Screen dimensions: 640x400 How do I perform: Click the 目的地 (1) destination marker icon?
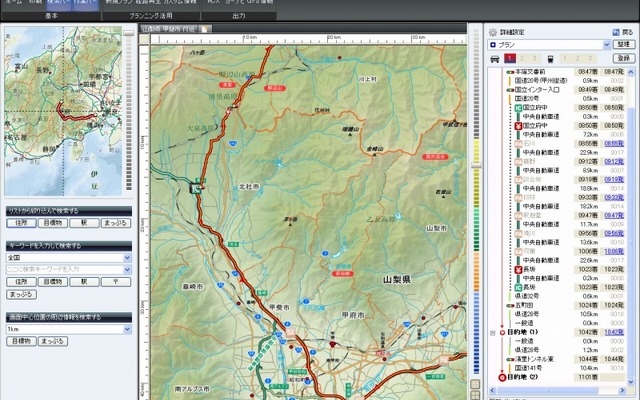502,333
